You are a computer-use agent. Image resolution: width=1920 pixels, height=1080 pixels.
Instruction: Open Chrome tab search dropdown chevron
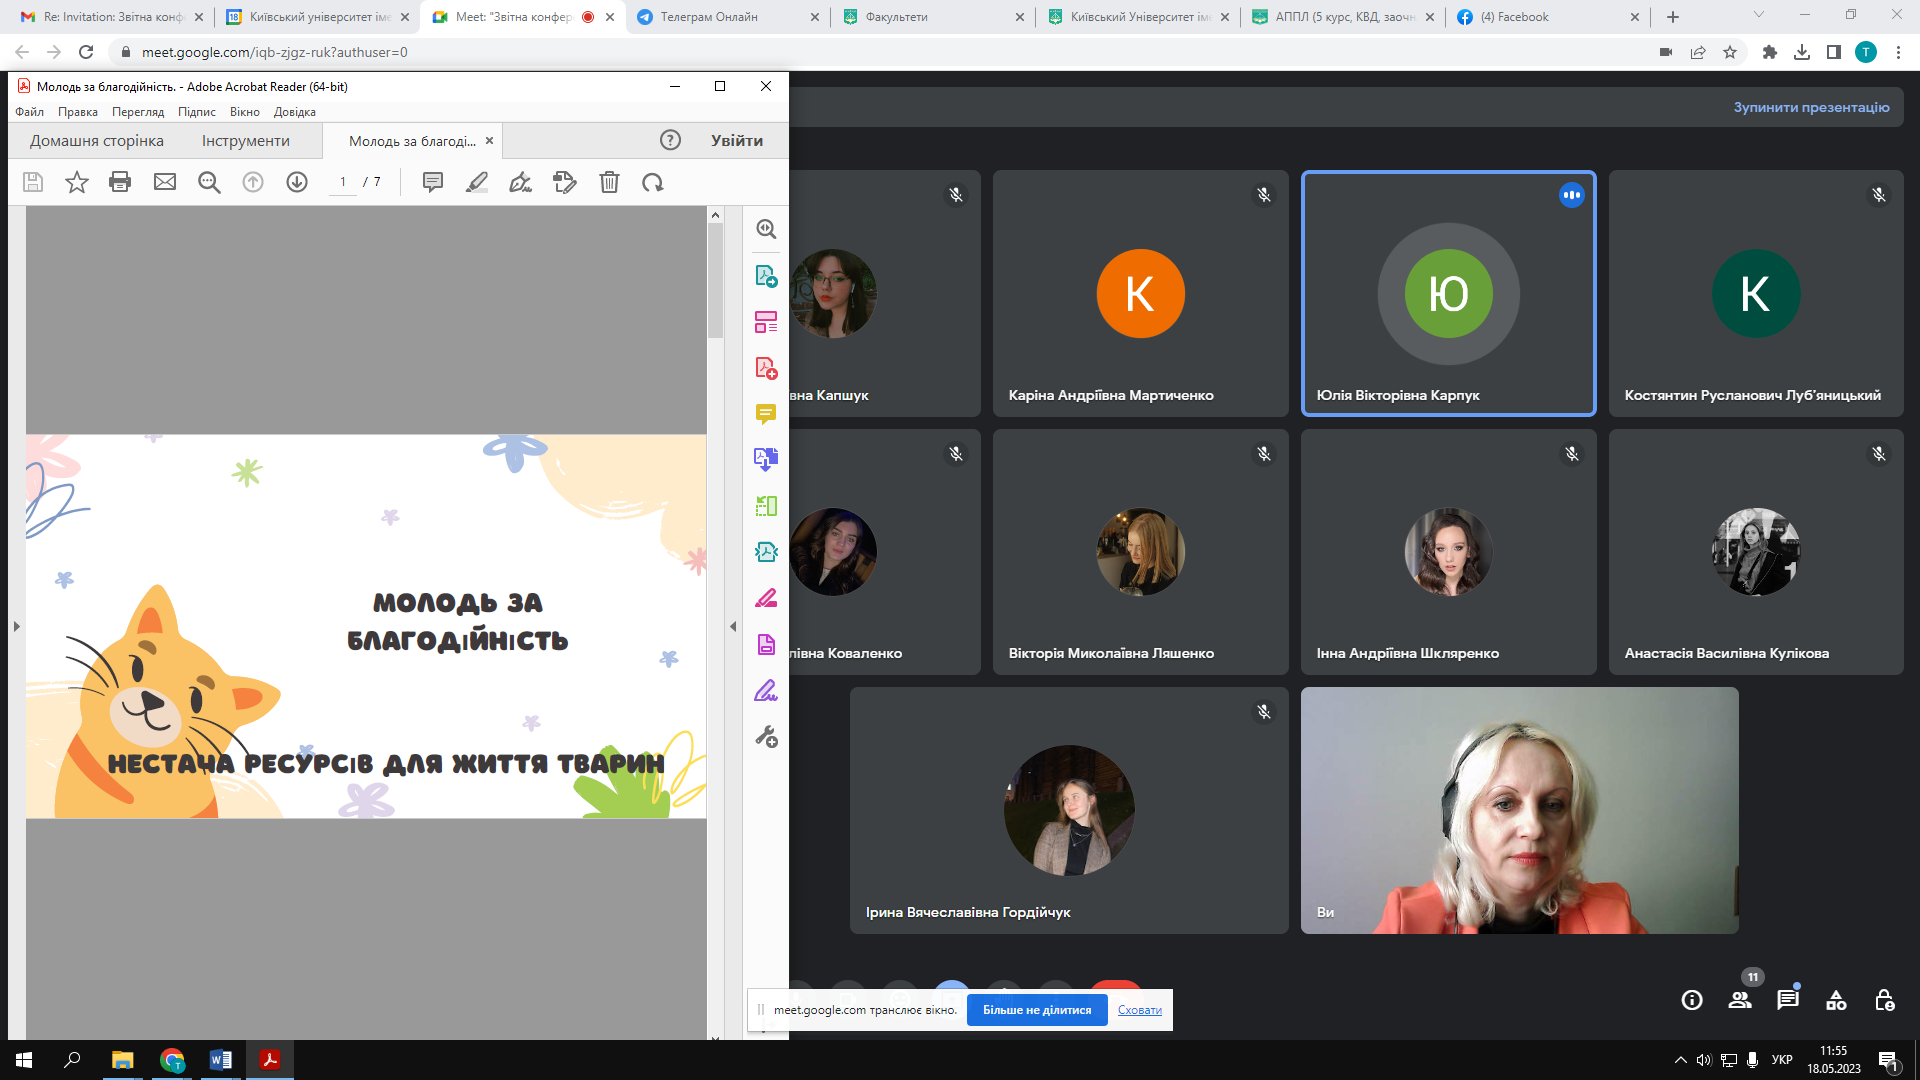(x=1759, y=16)
